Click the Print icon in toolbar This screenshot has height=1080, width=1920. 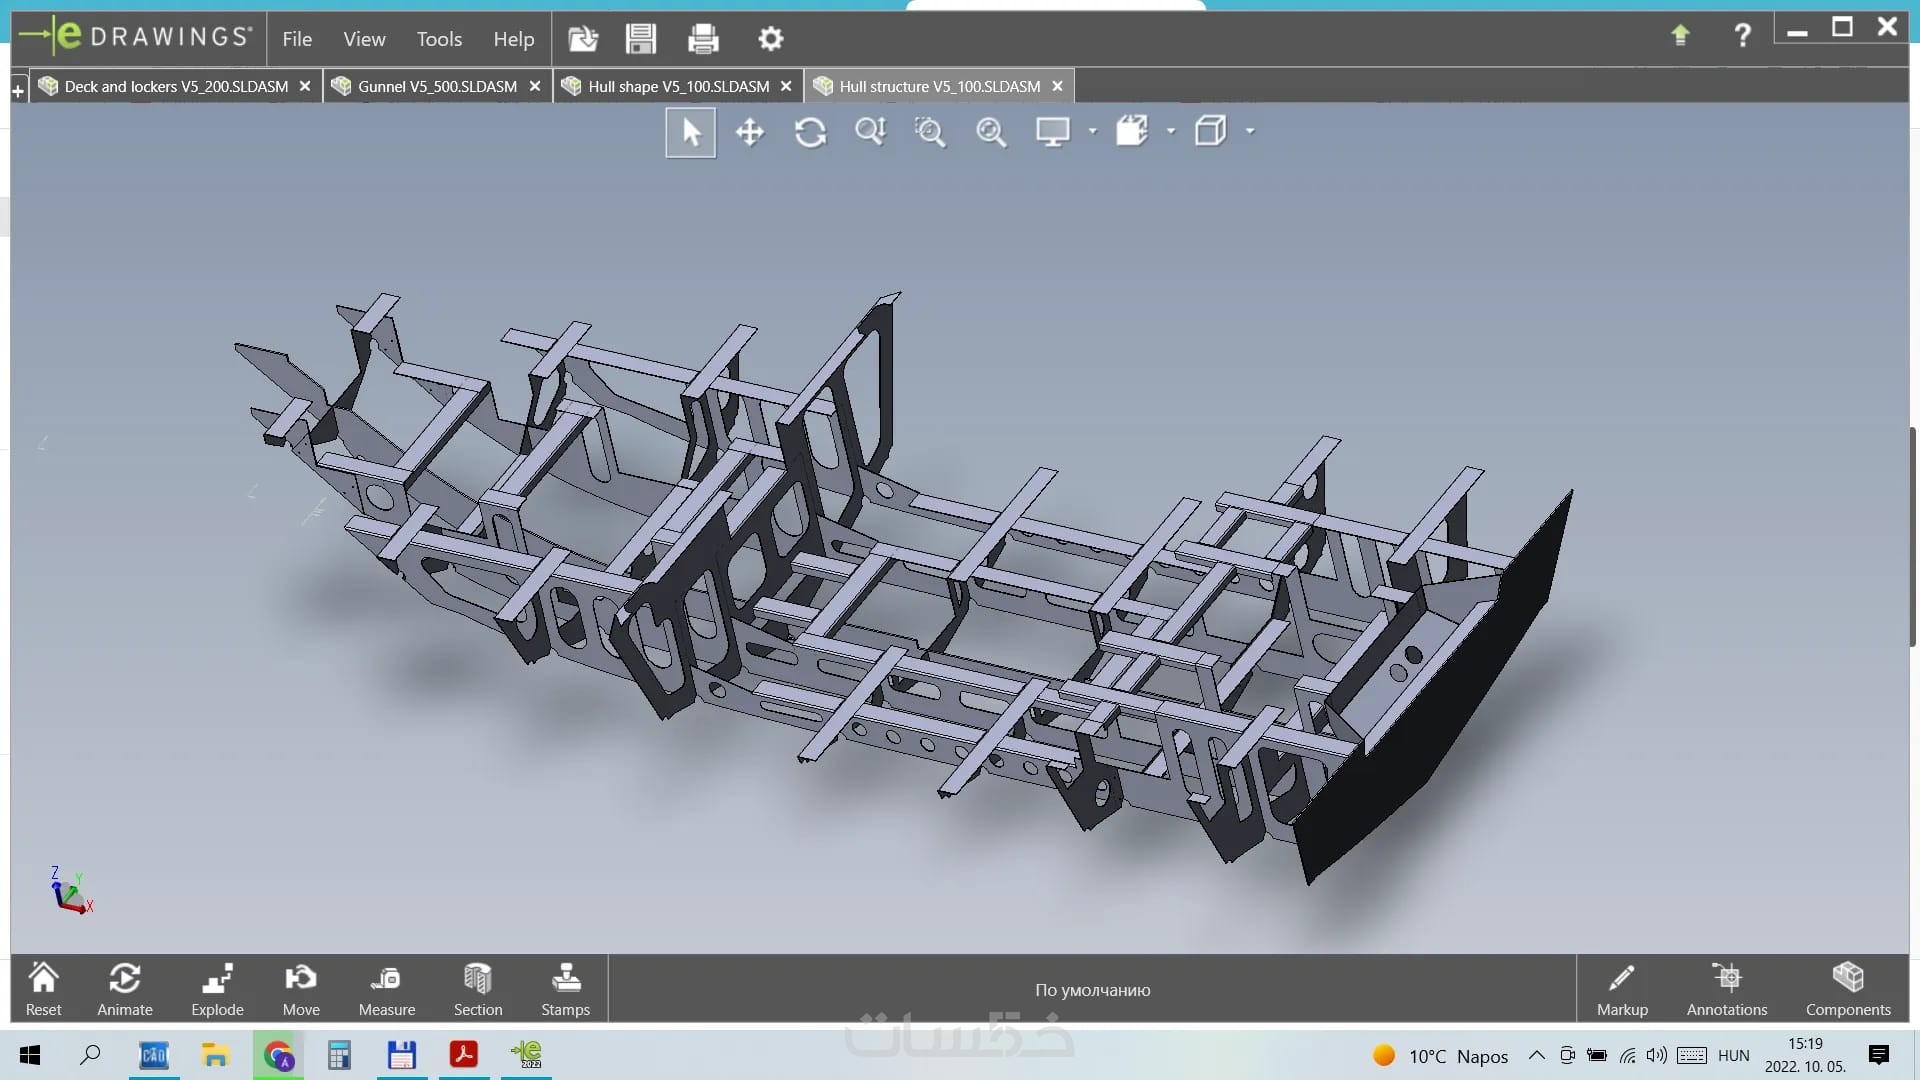pos(703,39)
